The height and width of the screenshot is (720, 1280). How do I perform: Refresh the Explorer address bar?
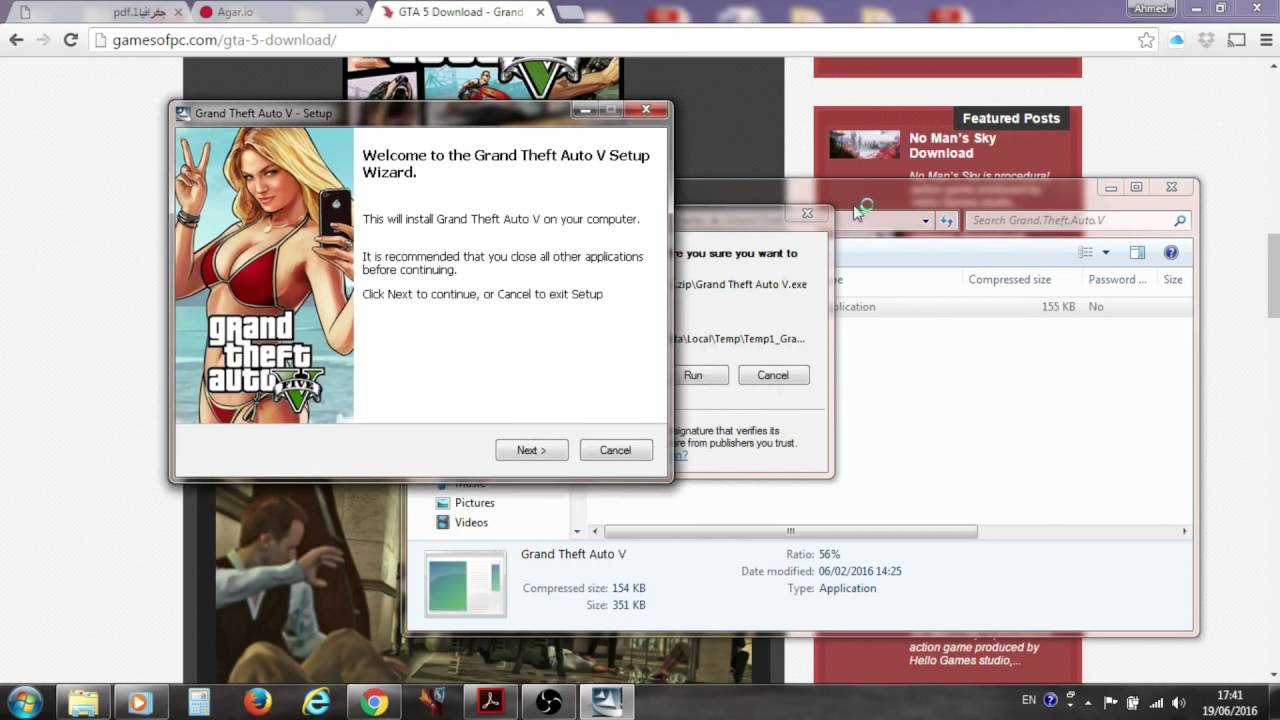click(948, 220)
